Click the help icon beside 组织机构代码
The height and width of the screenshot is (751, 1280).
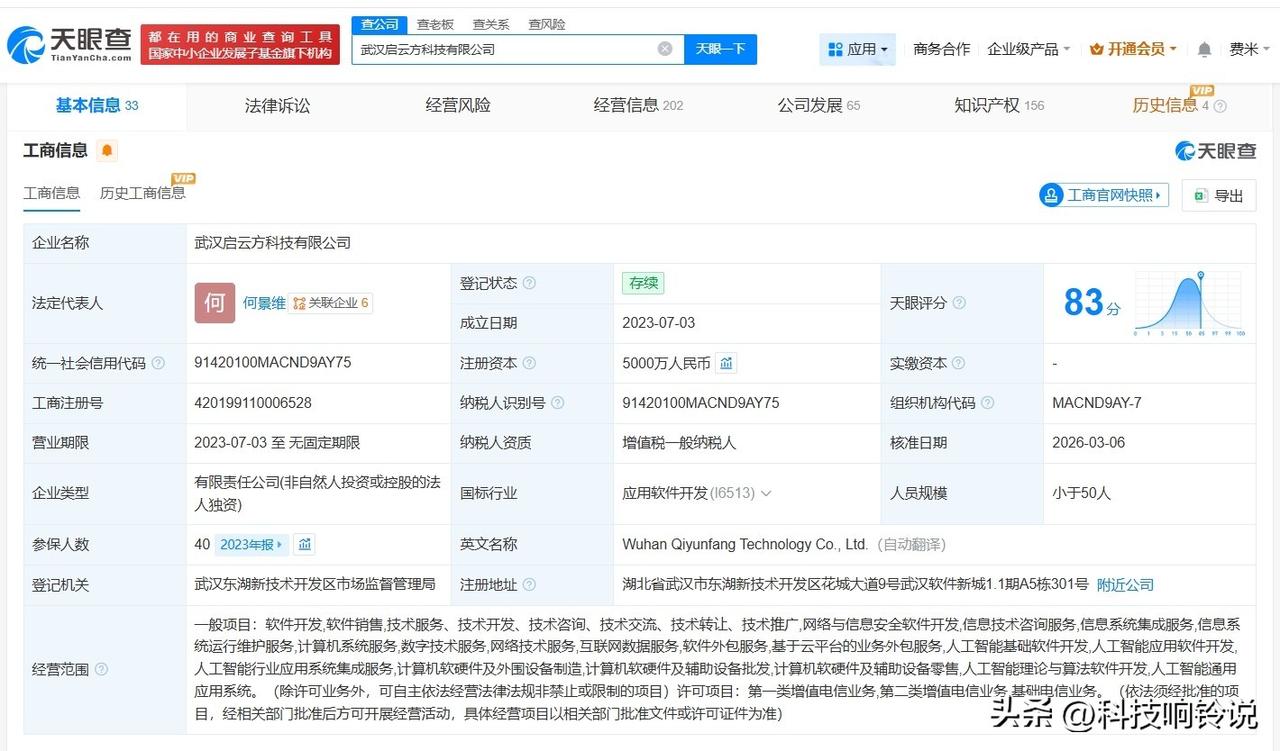coord(987,403)
